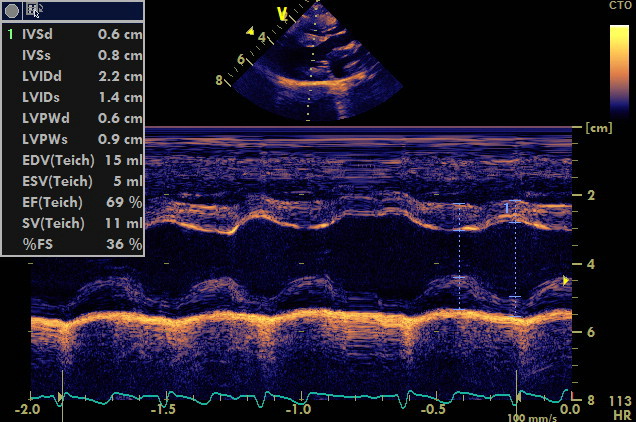Click the caliper marker labeled 1 on M-mode
This screenshot has width=636, height=422.
point(507,207)
